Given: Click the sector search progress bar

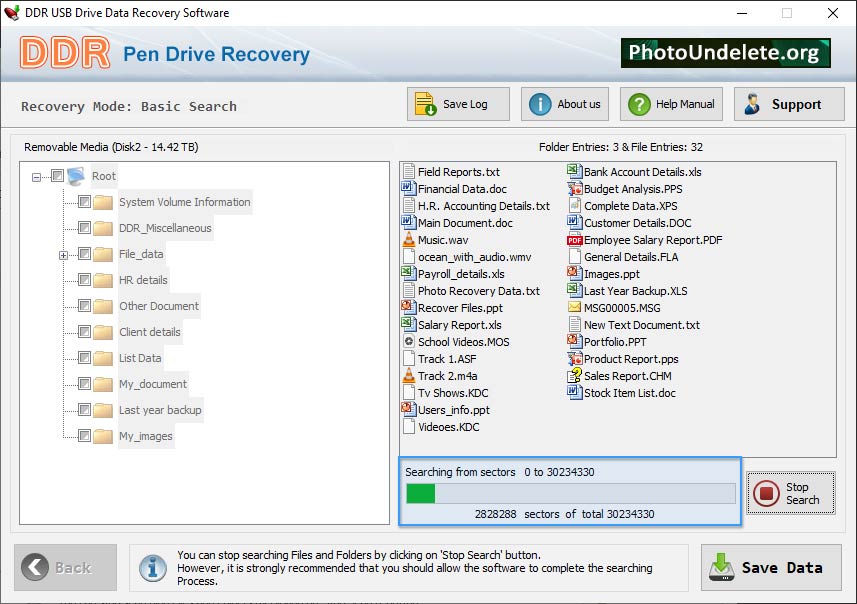Looking at the screenshot, I should [571, 493].
